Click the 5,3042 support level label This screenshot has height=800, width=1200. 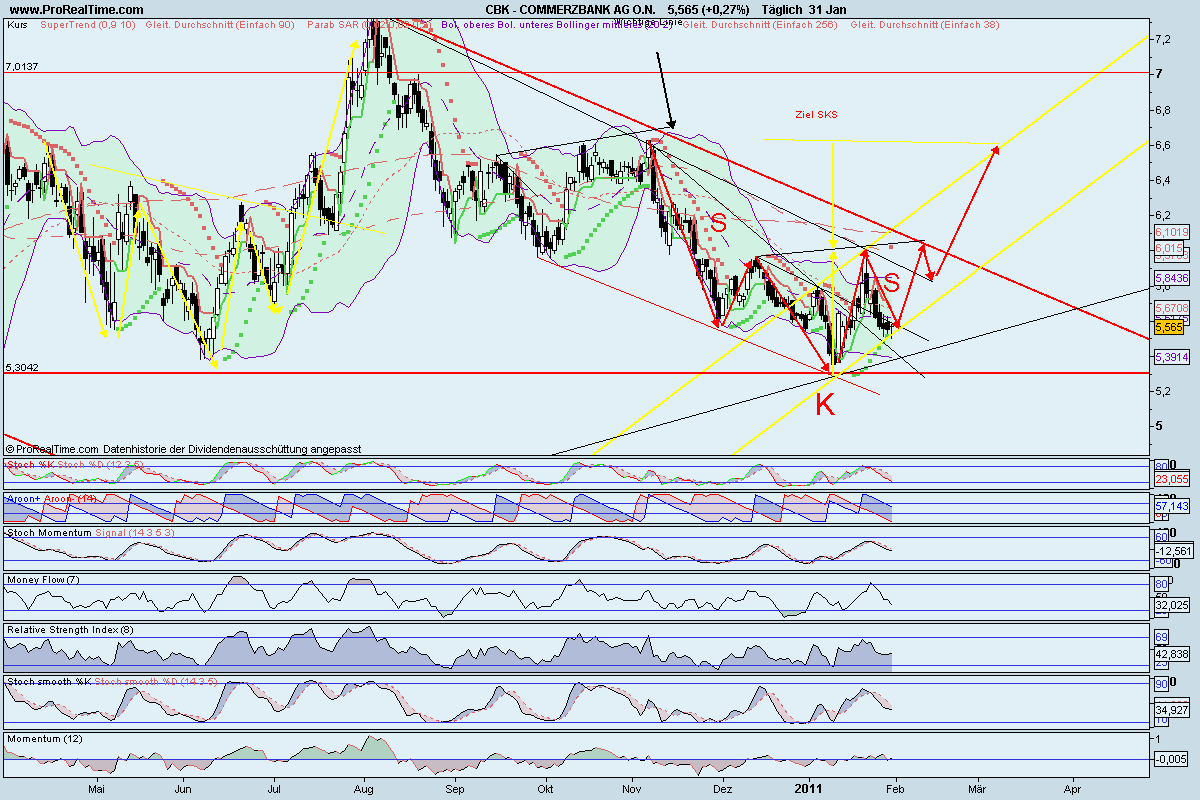[x=22, y=367]
